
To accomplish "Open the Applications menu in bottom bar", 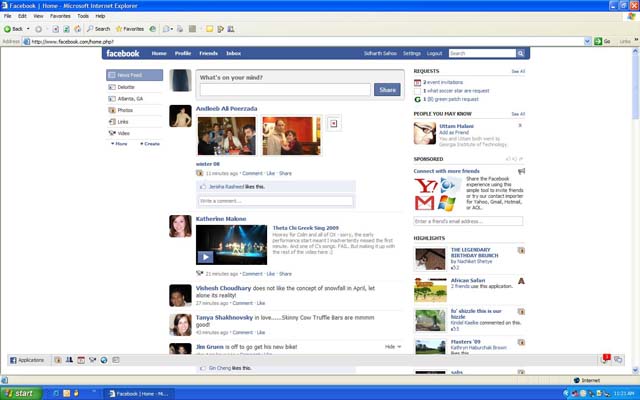I will [27, 360].
